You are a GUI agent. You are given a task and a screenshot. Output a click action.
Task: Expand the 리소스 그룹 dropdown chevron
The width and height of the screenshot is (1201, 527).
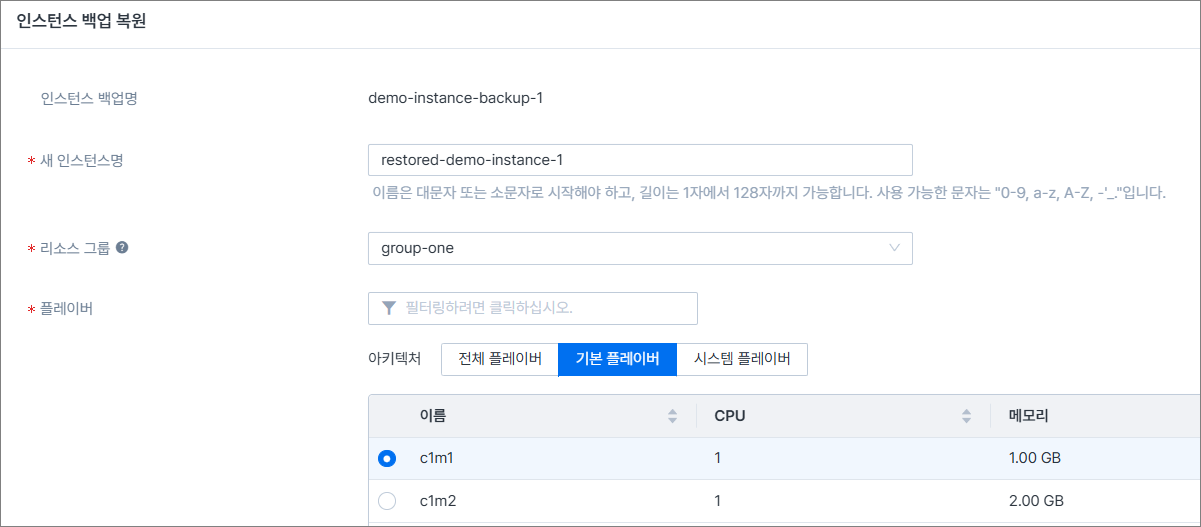point(894,248)
